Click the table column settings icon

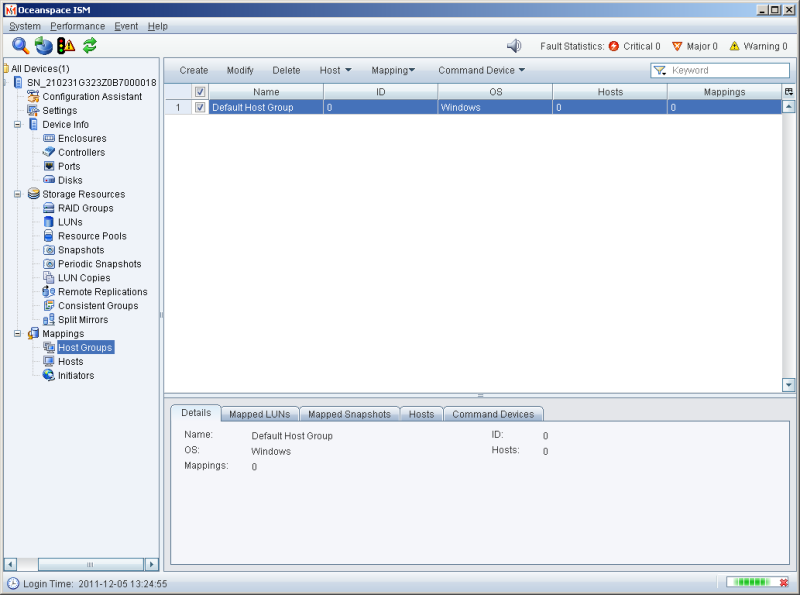789,92
